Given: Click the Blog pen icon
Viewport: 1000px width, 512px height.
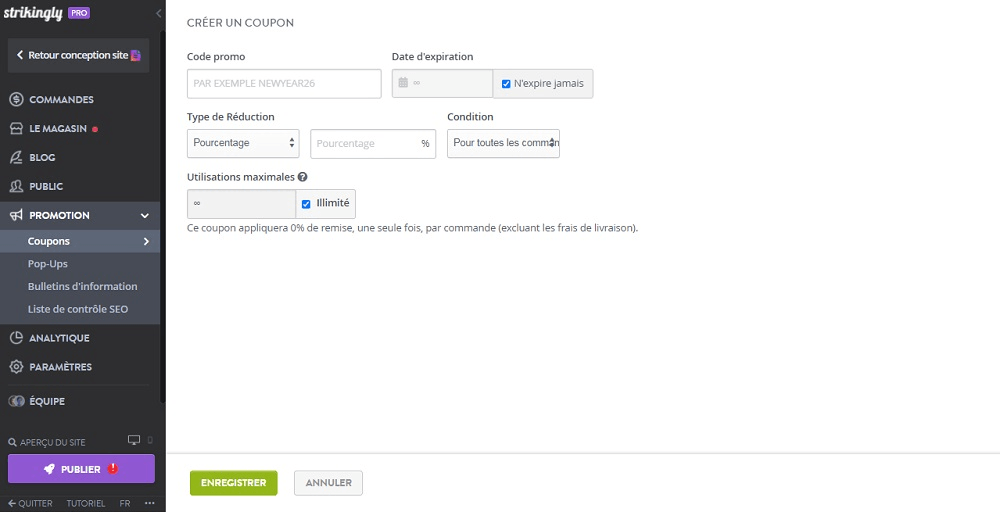Looking at the screenshot, I should point(16,158).
